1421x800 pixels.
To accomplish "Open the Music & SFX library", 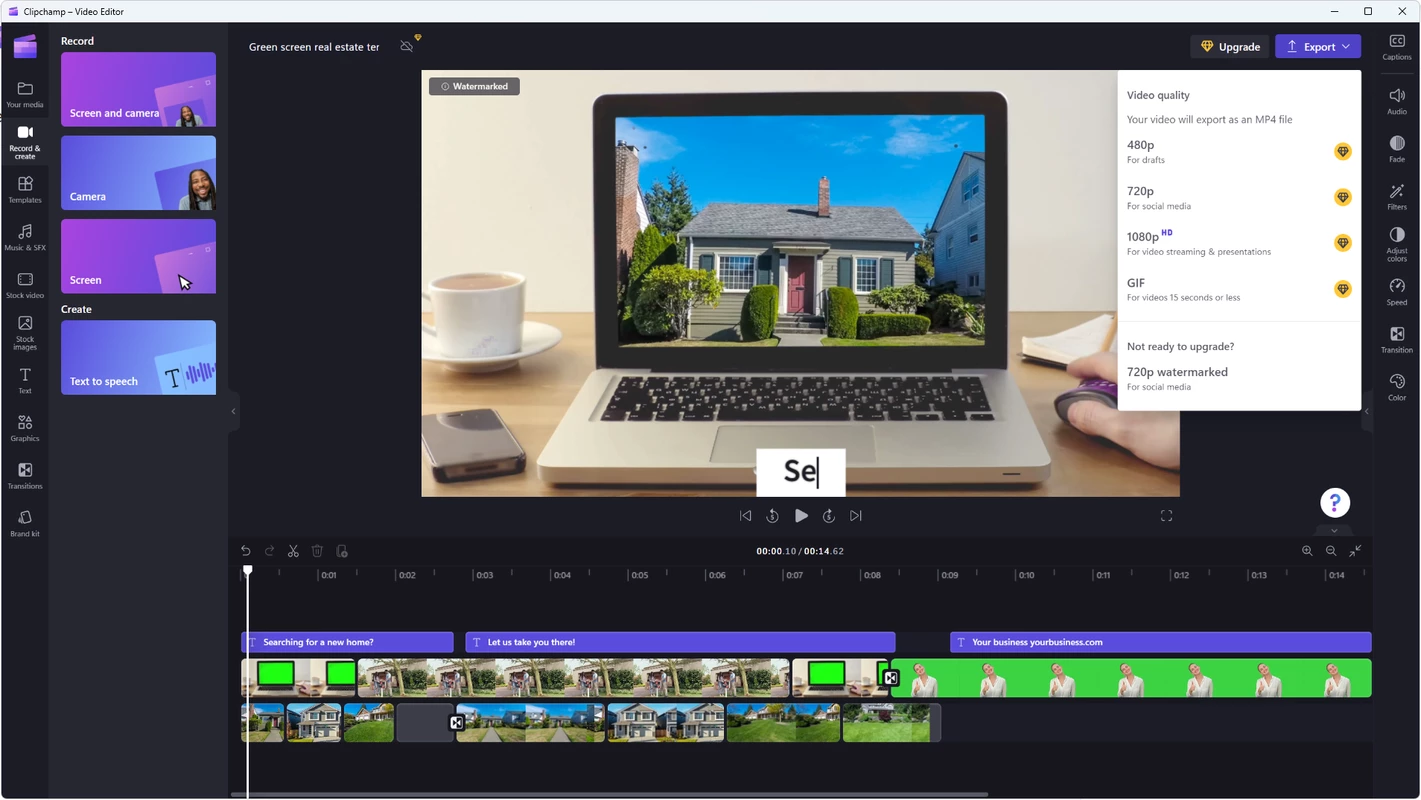I will (25, 237).
